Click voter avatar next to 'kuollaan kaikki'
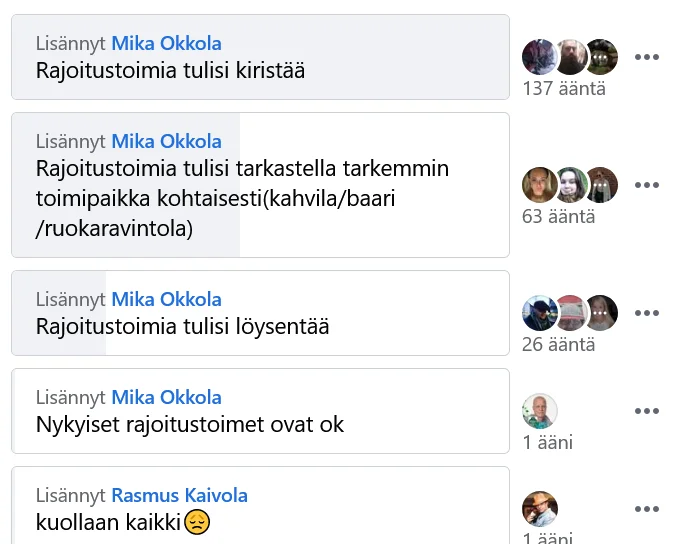 tap(540, 509)
